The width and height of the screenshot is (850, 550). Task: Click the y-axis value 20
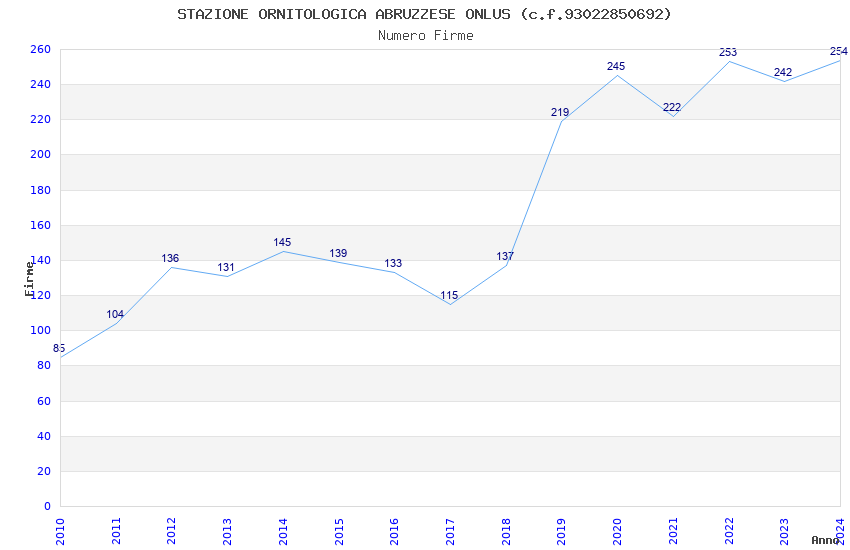[x=44, y=471]
